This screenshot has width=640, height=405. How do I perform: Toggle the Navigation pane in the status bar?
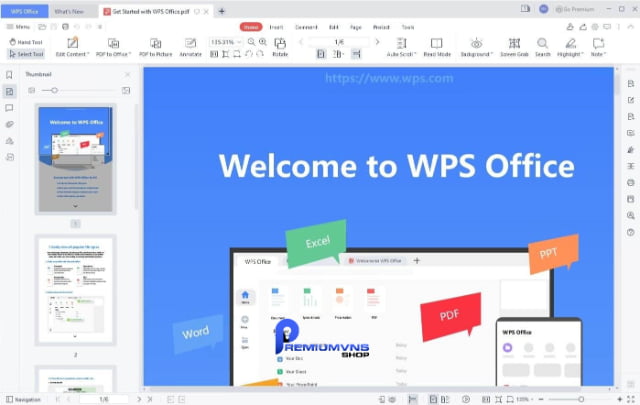[x=22, y=399]
